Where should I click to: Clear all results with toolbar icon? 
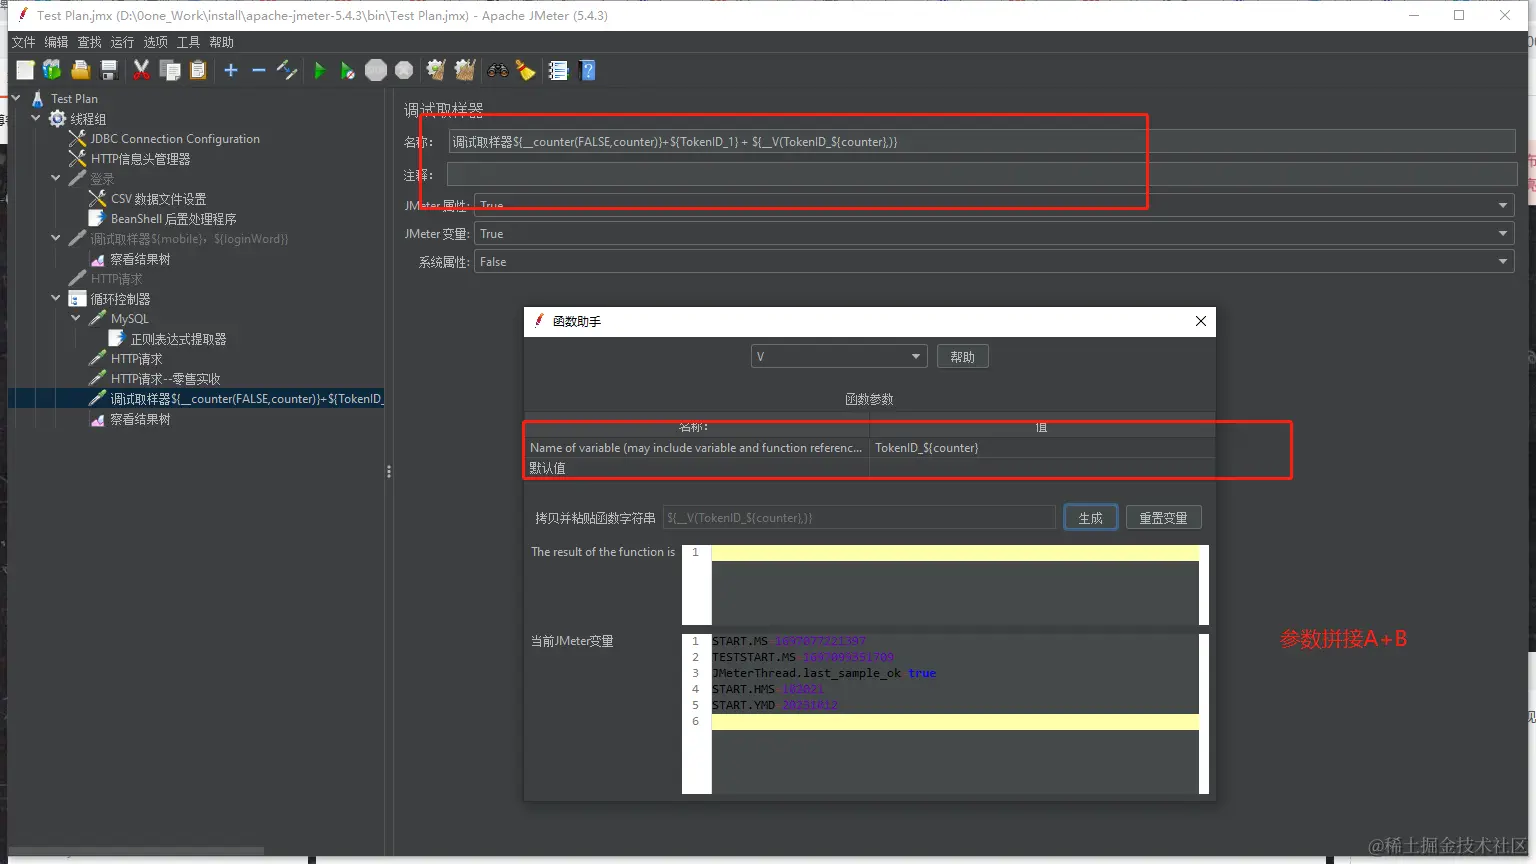coord(465,70)
